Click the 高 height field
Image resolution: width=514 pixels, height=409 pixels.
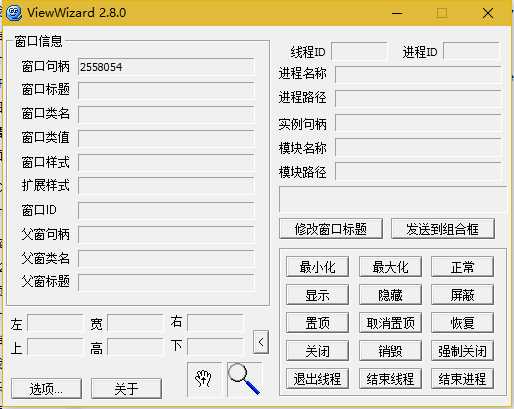[x=135, y=347]
